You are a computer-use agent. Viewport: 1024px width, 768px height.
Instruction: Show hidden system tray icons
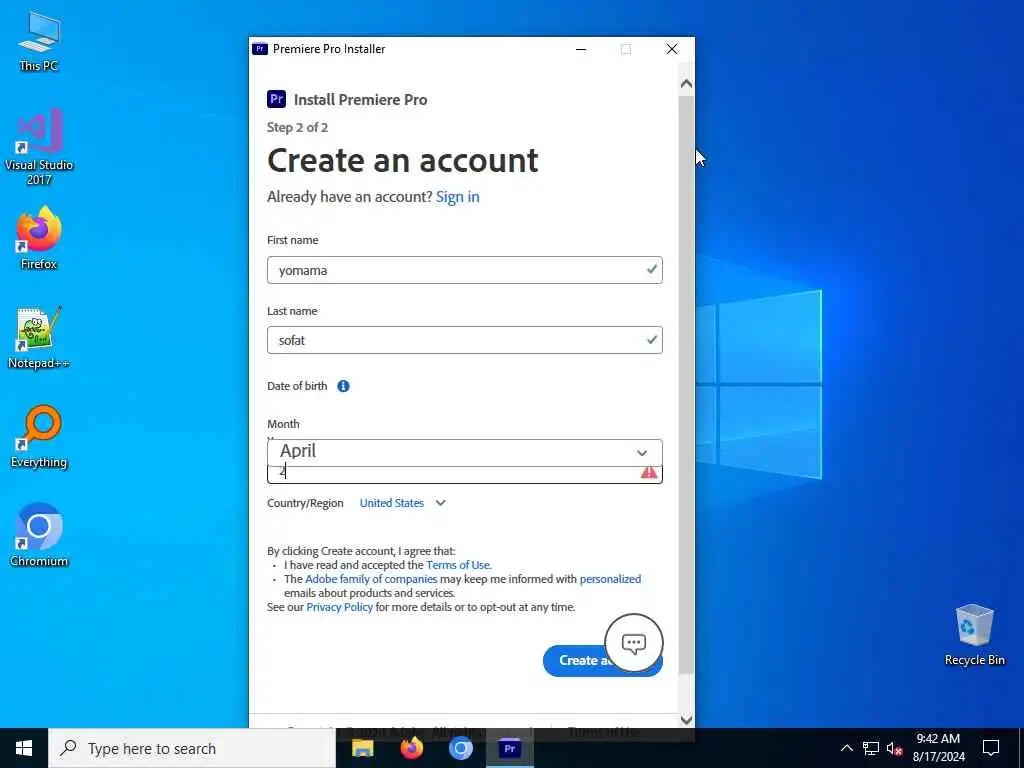coord(846,748)
